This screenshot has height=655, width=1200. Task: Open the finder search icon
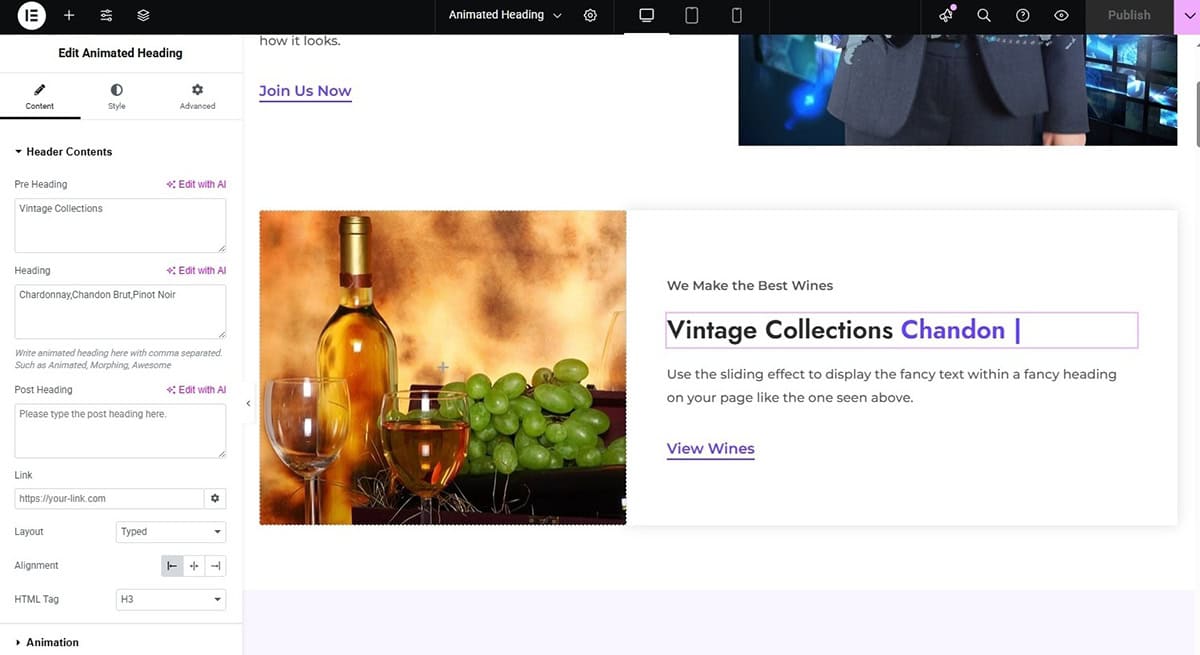tap(984, 15)
